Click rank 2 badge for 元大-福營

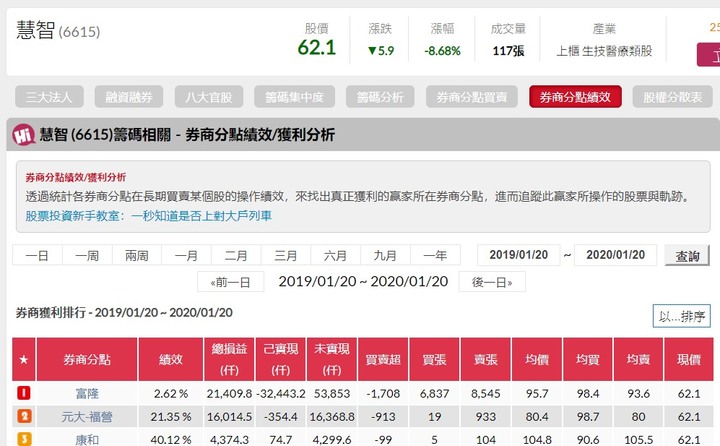point(24,416)
